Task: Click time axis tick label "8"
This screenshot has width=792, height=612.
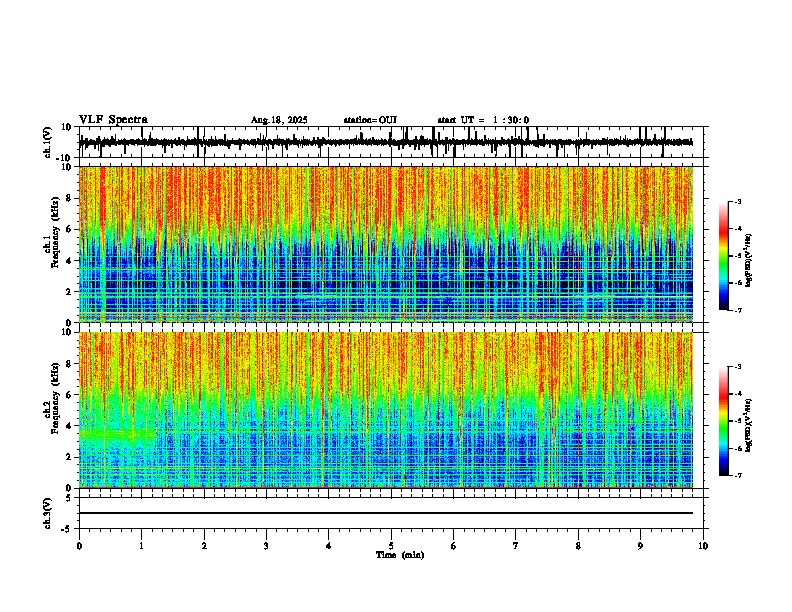Action: pyautogui.click(x=578, y=546)
